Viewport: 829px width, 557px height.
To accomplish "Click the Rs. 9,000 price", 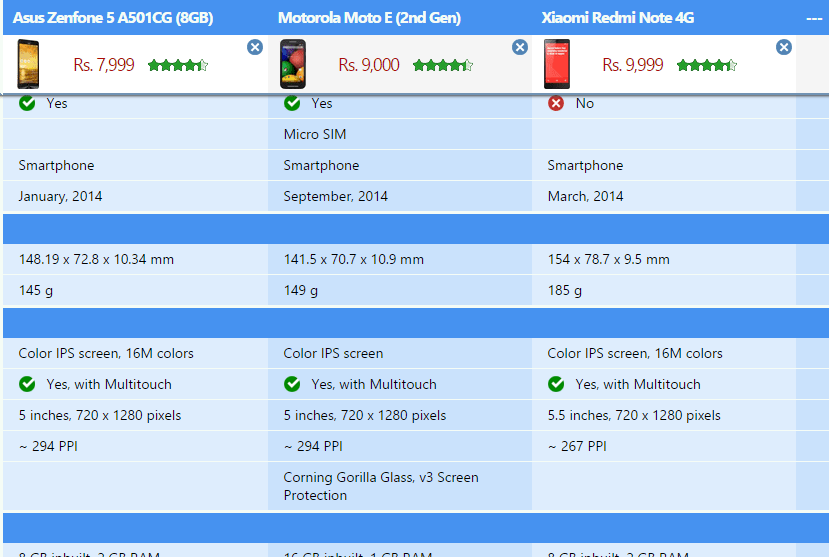I will [369, 65].
